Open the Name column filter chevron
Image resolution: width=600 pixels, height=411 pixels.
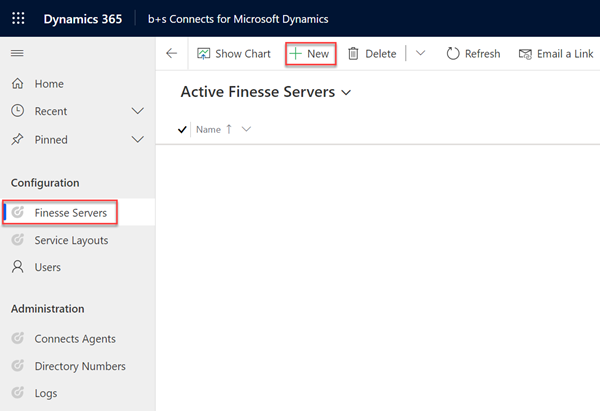tap(246, 129)
